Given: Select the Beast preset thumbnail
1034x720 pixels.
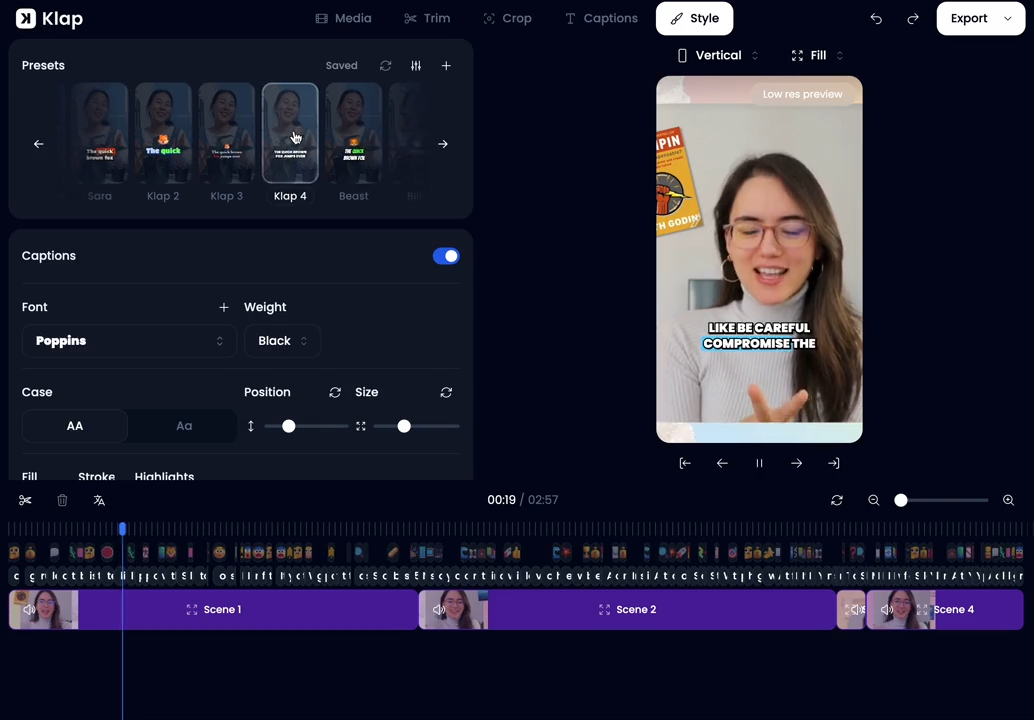Looking at the screenshot, I should point(353,134).
